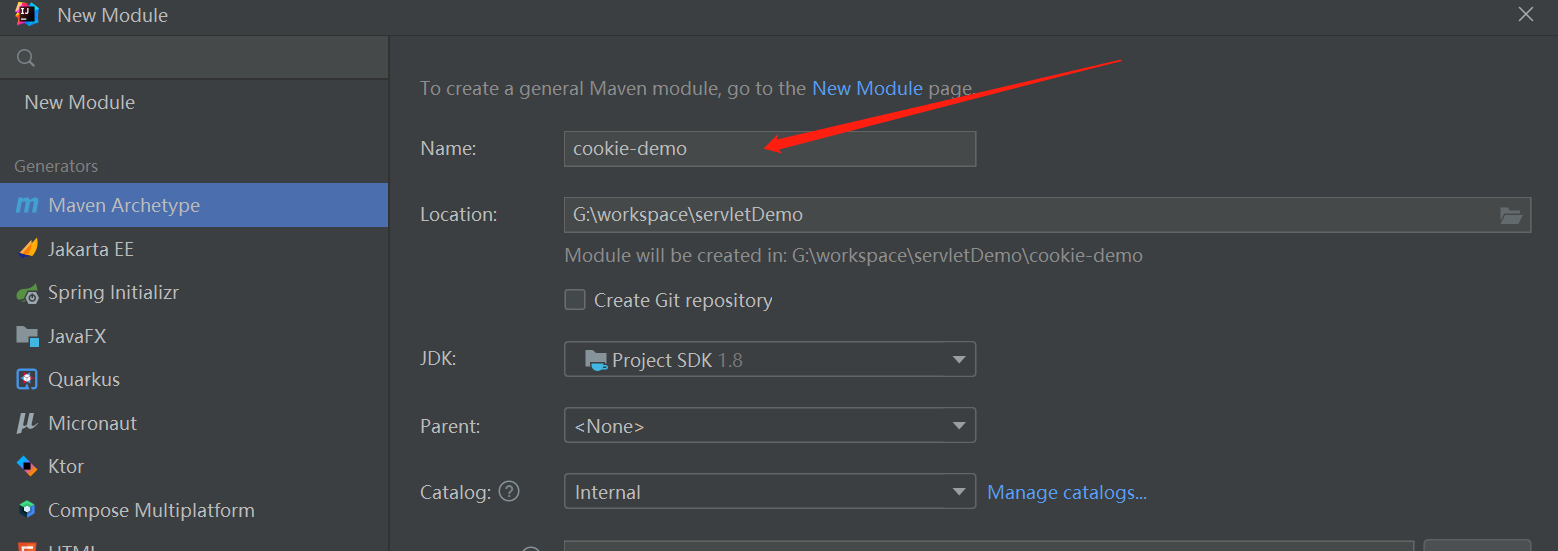The width and height of the screenshot is (1558, 551).
Task: Expand the Parent dropdown
Action: (x=769, y=426)
